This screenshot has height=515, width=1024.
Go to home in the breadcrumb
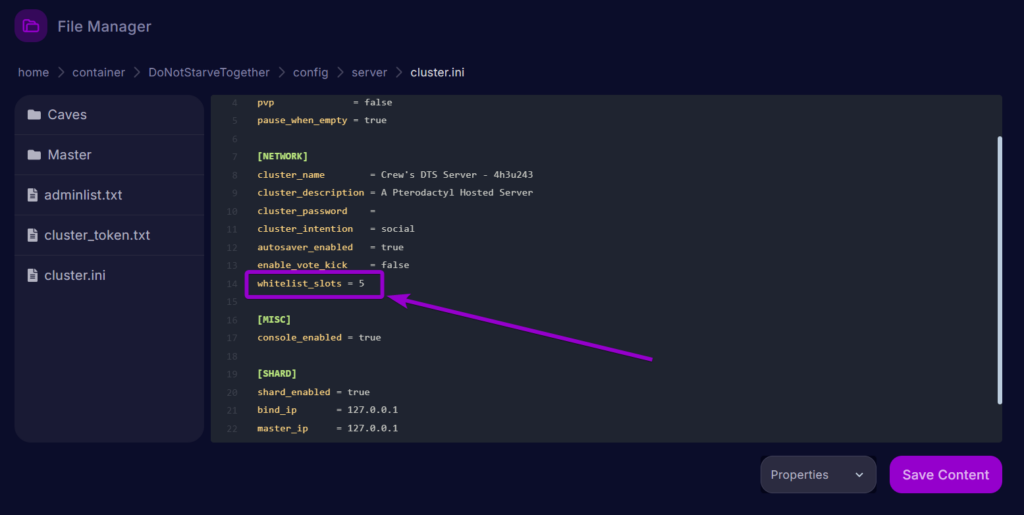[33, 72]
